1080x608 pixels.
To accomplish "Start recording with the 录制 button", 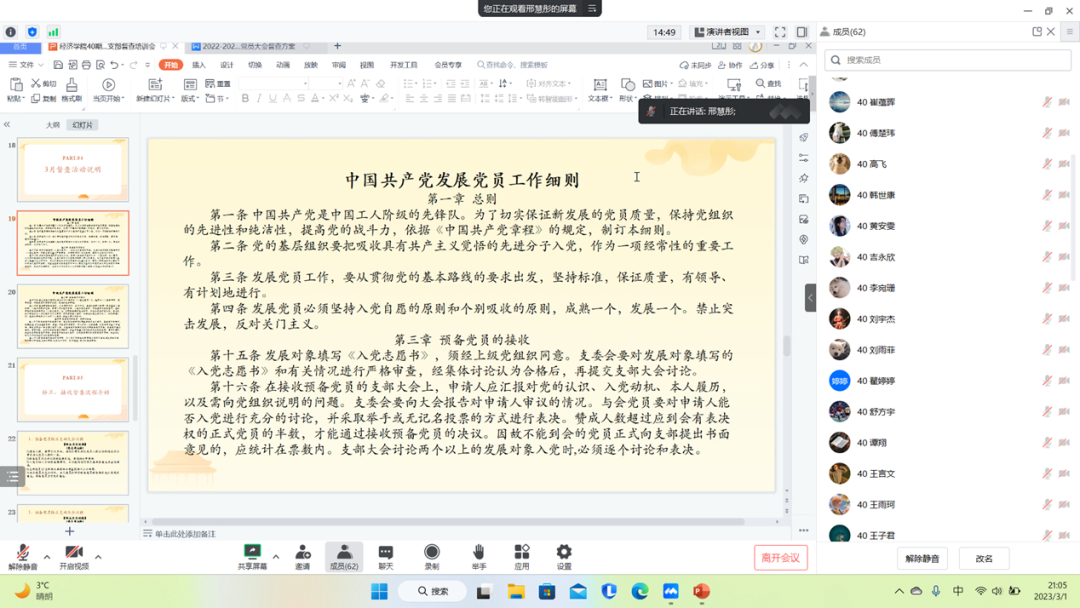I will click(431, 555).
